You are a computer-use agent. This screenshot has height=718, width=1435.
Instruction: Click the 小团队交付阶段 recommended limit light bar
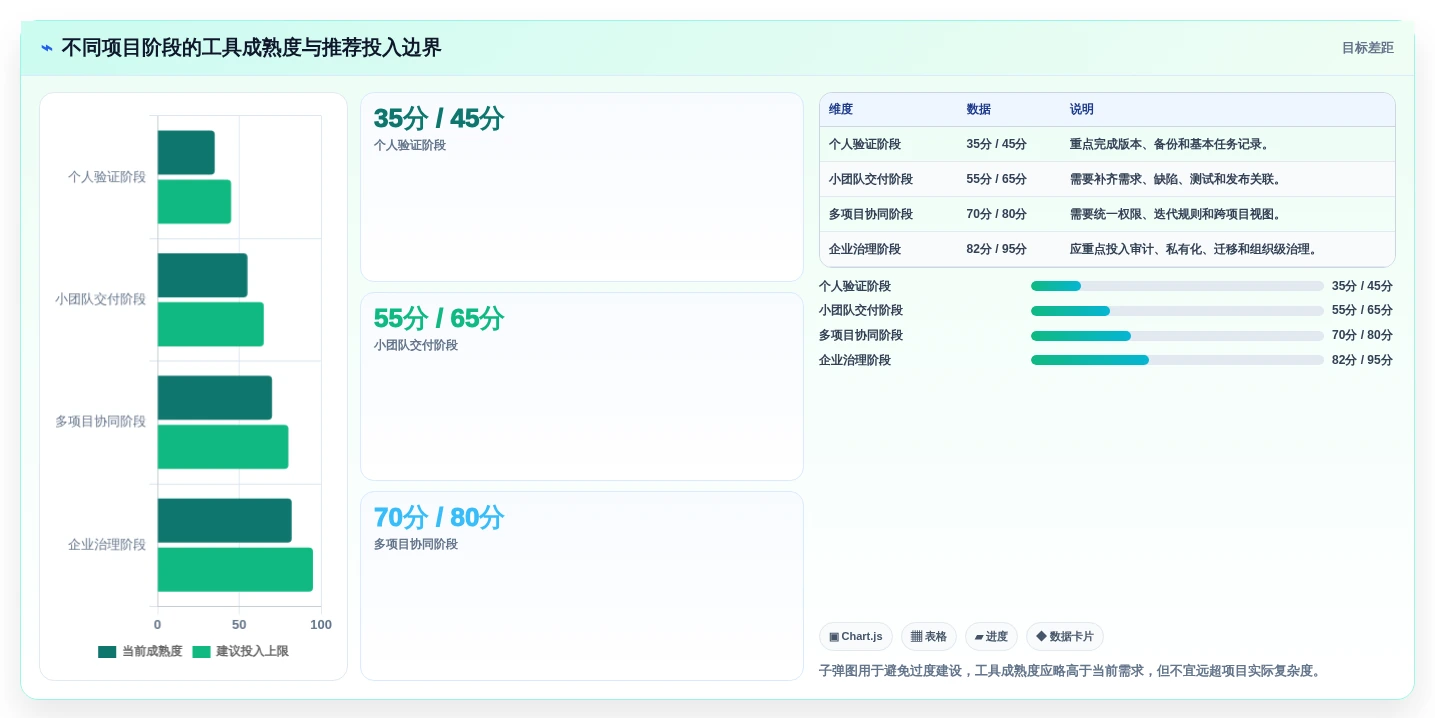[211, 325]
